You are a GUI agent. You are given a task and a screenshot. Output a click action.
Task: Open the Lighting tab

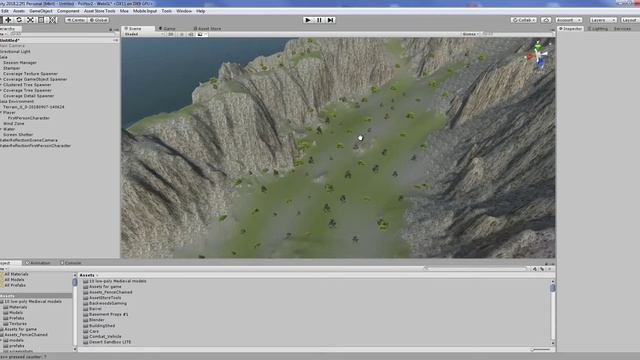598,29
